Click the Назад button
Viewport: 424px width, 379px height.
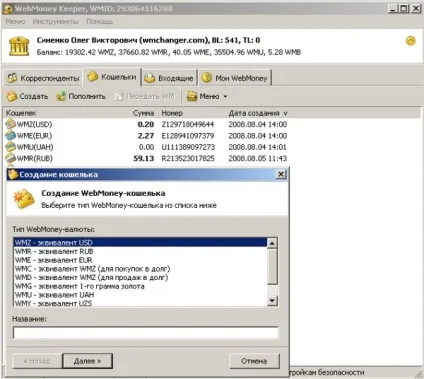coord(37,361)
